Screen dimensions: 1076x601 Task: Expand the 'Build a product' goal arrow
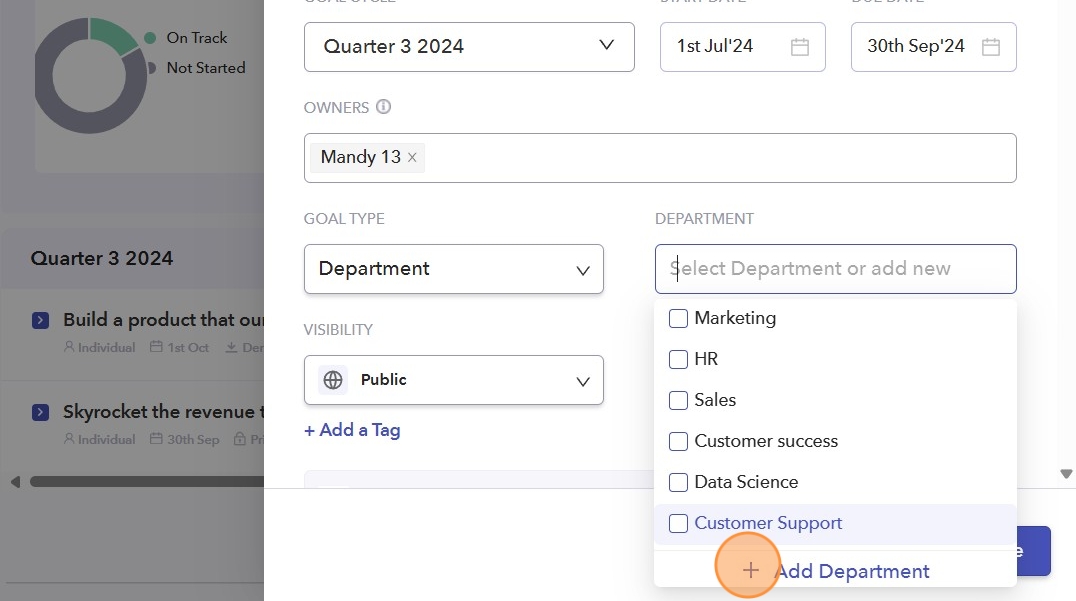tap(40, 320)
